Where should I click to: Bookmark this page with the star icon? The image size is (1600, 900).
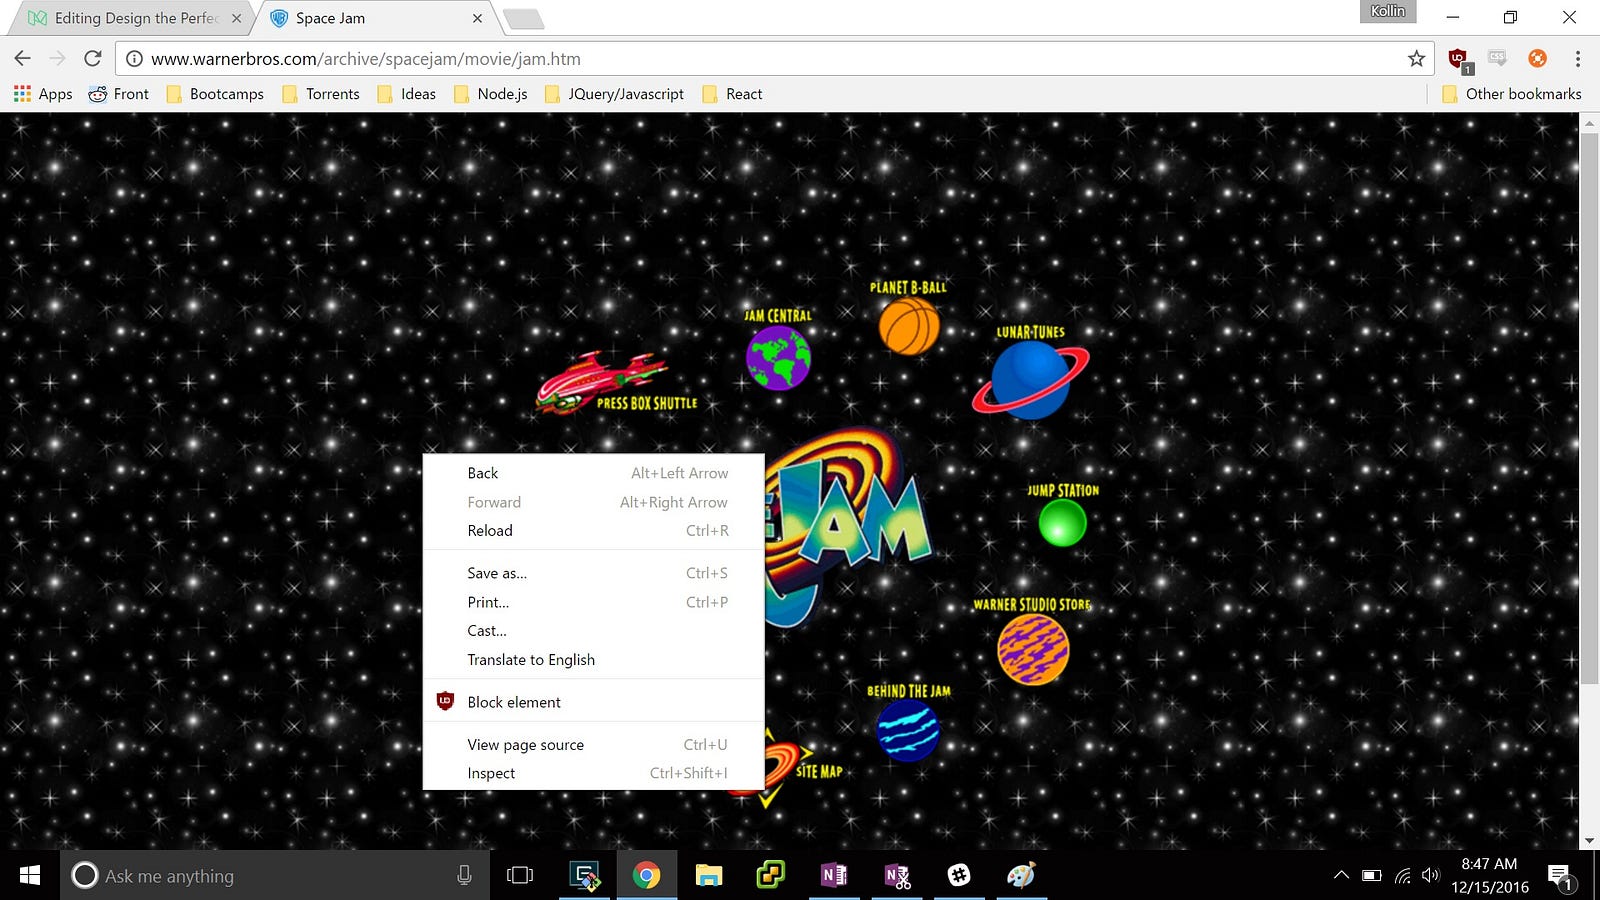1416,59
